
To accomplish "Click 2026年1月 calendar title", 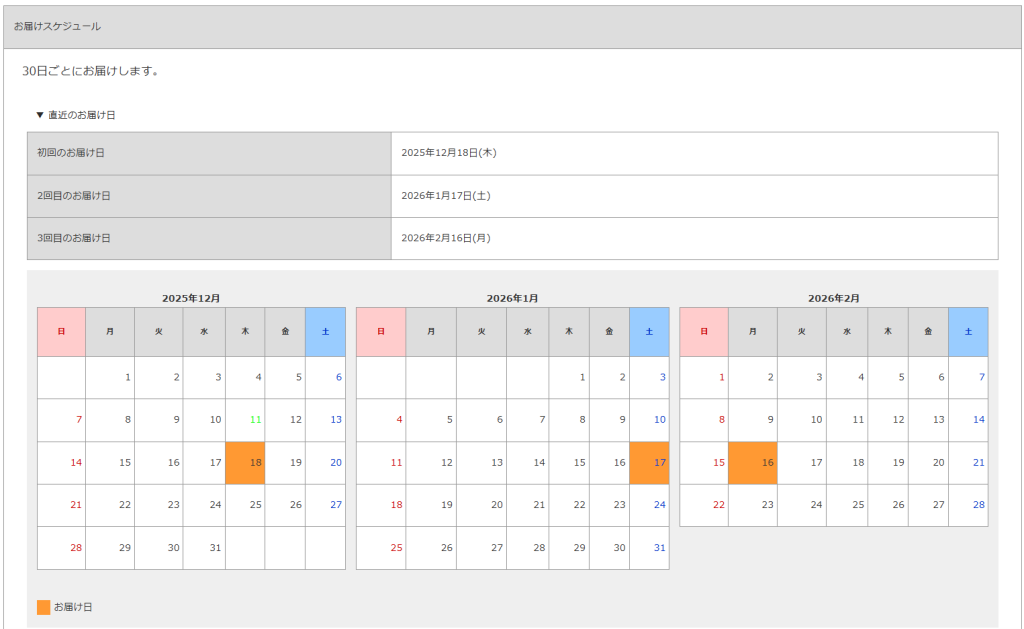I will click(x=512, y=298).
